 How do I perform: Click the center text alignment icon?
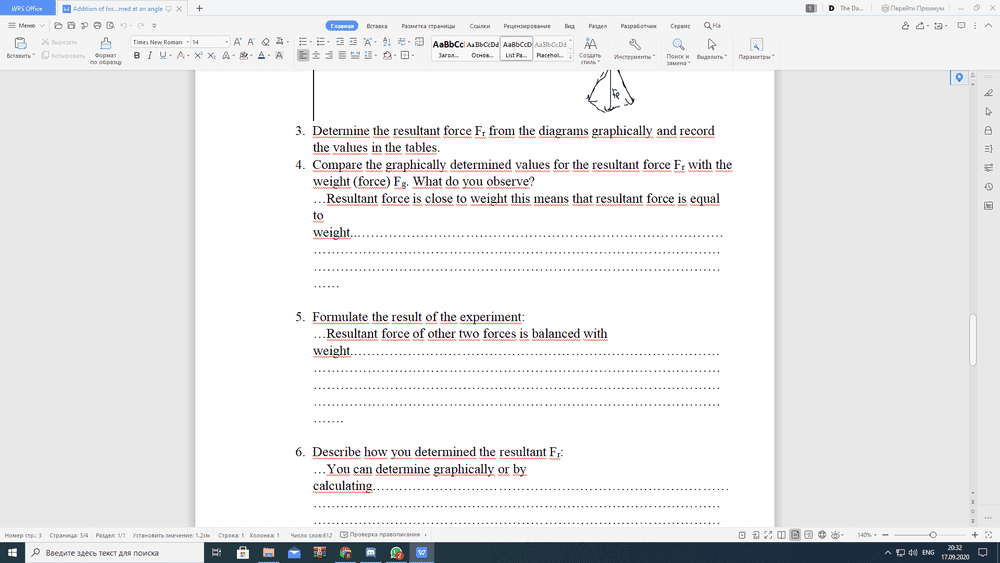click(x=316, y=56)
